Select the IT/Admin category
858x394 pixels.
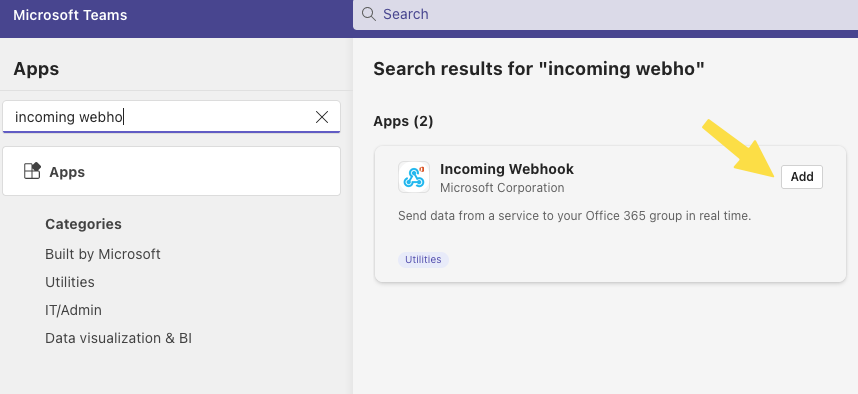pyautogui.click(x=73, y=310)
